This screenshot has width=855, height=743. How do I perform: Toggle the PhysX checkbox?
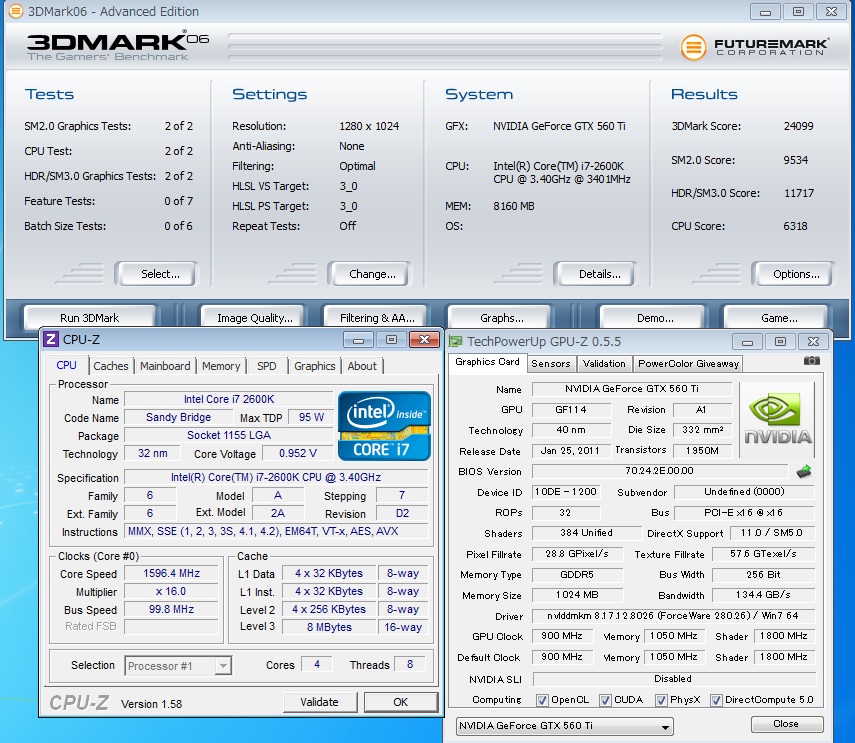662,700
